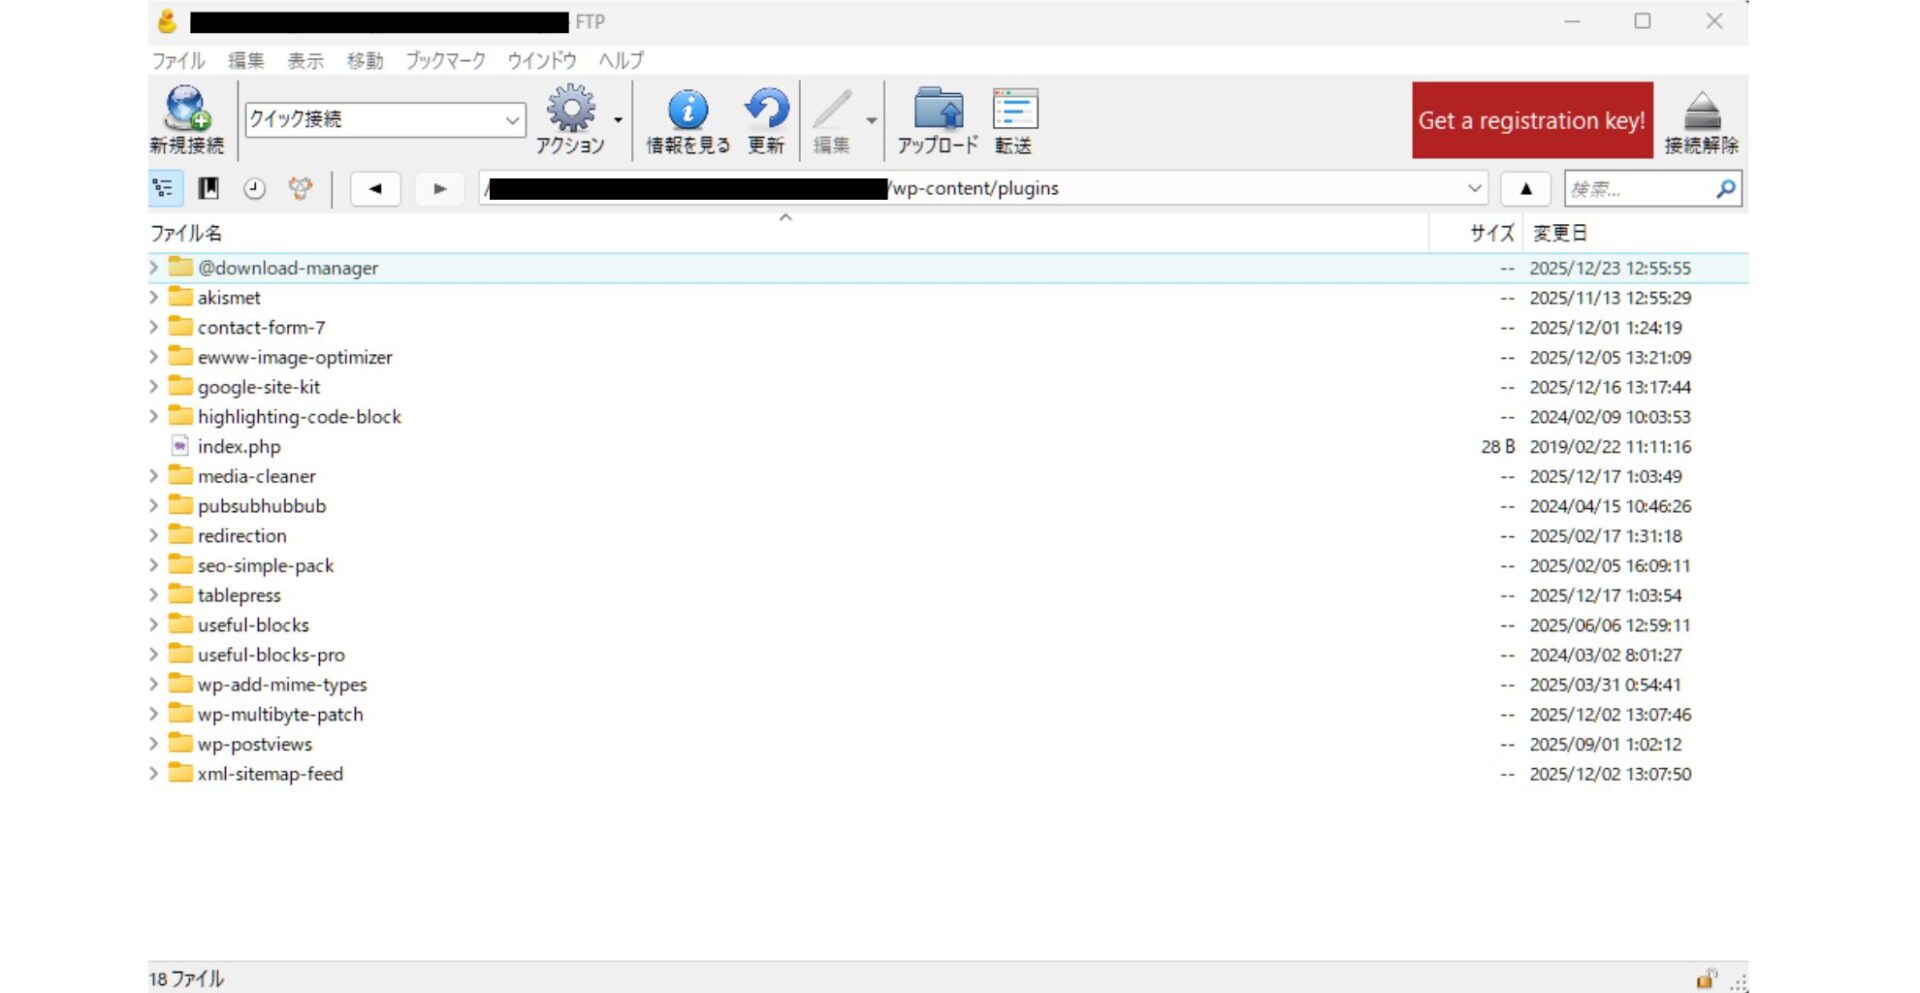Open the Quick Connect (クイック接続) dropdown
1920x993 pixels.
512,120
